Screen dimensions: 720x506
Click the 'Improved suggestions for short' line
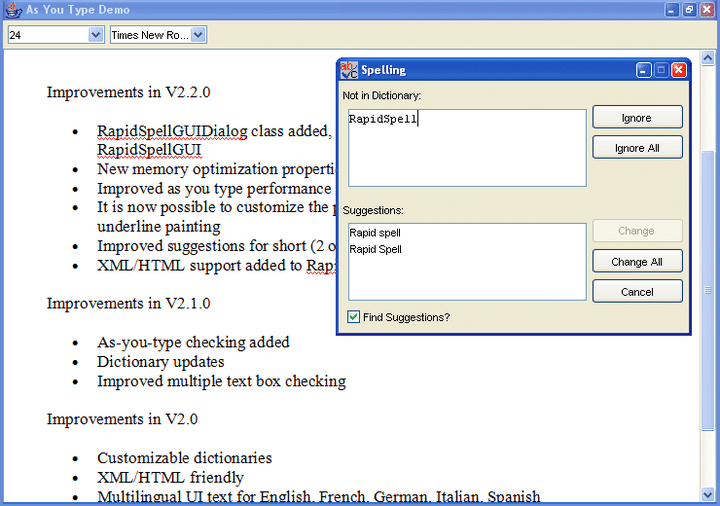click(216, 246)
